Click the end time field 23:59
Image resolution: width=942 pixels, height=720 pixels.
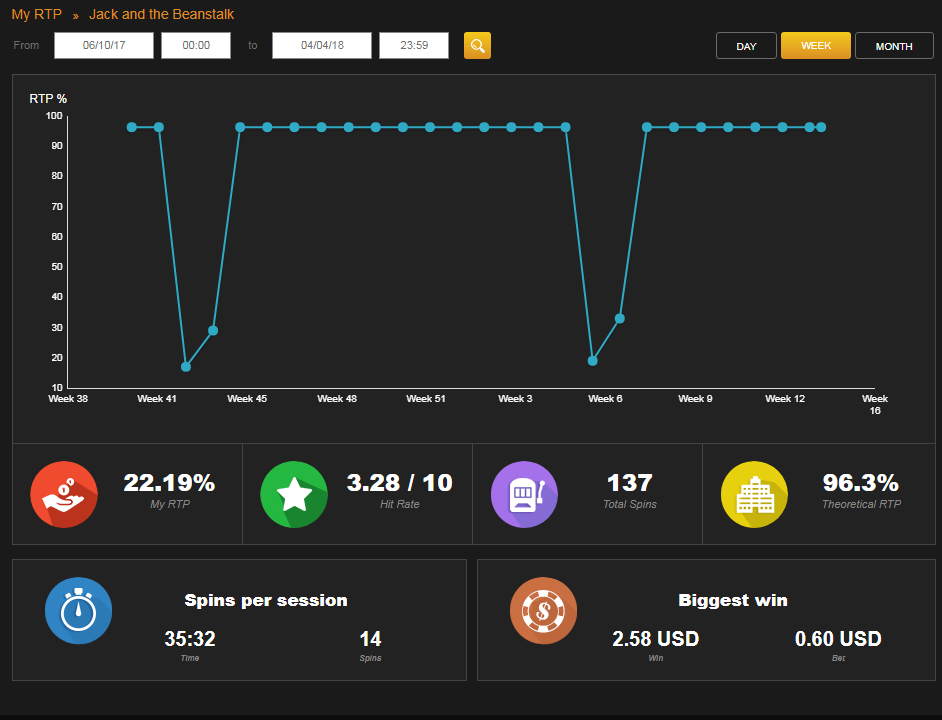click(414, 46)
